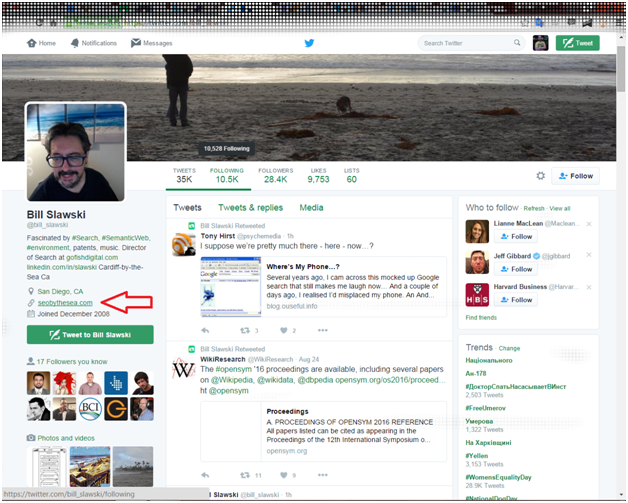Open the #Search hashtag in the bio
628x503 pixels.
(x=85, y=238)
